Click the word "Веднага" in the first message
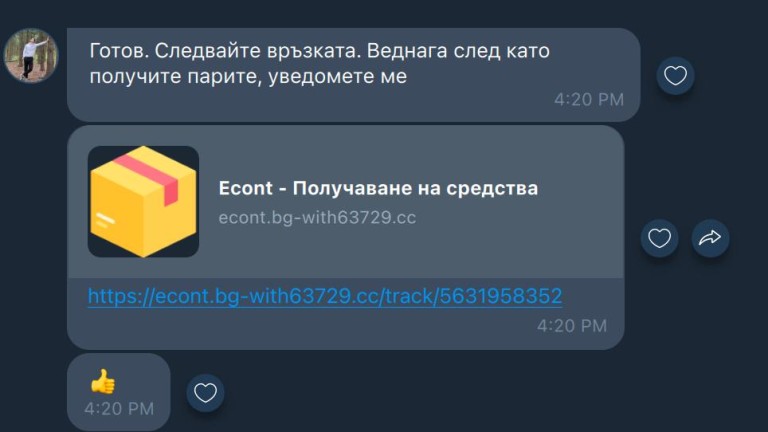This screenshot has height=432, width=768. click(407, 51)
